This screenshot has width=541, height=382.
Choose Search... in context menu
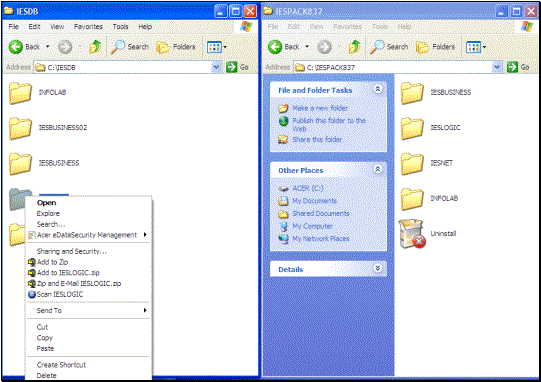coord(88,224)
